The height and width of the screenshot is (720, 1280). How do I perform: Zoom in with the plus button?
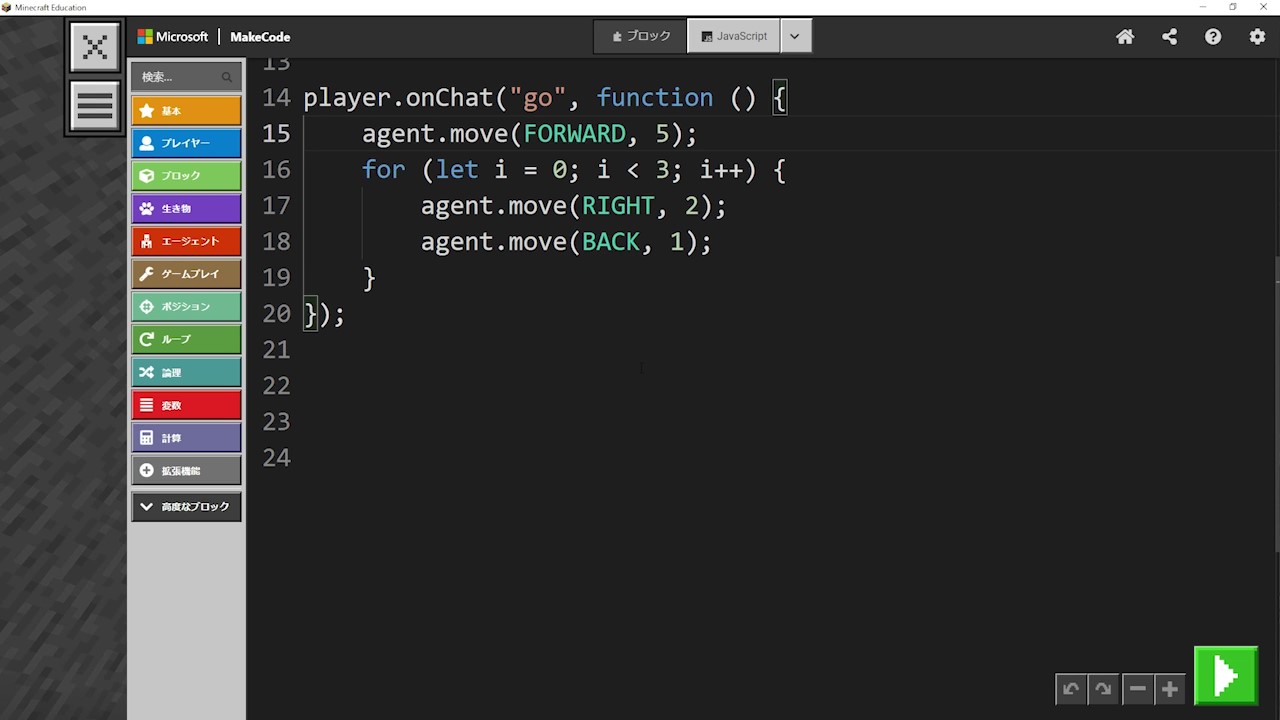tap(1169, 689)
